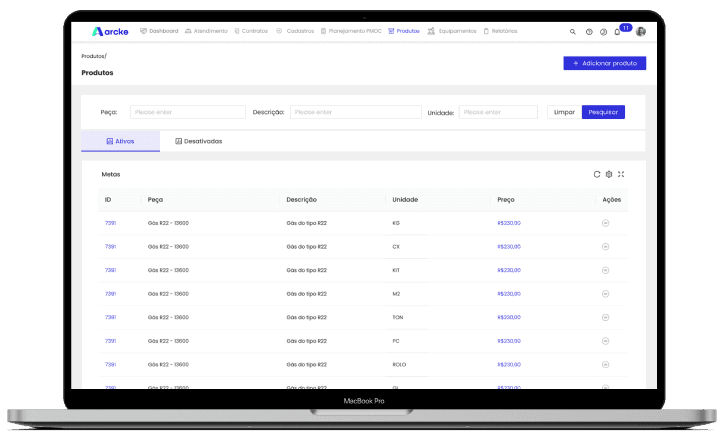Viewport: 723px width, 442px height.
Task: Open table settings gear icon
Action: 609,174
